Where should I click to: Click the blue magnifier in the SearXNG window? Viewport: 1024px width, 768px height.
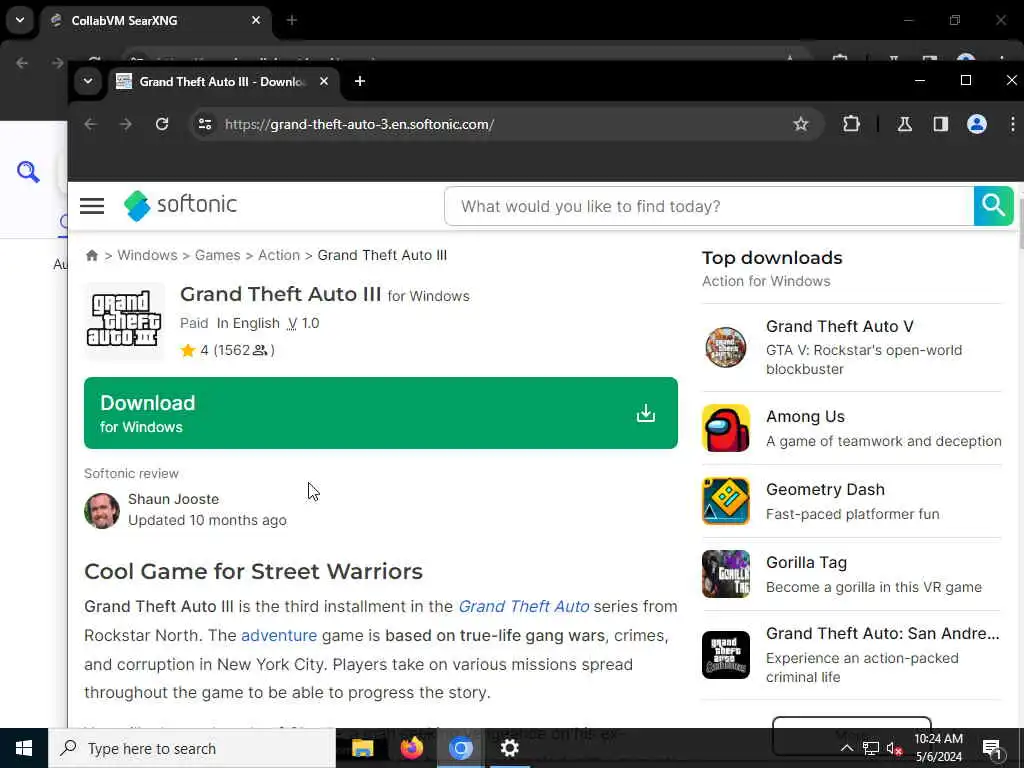[x=28, y=172]
